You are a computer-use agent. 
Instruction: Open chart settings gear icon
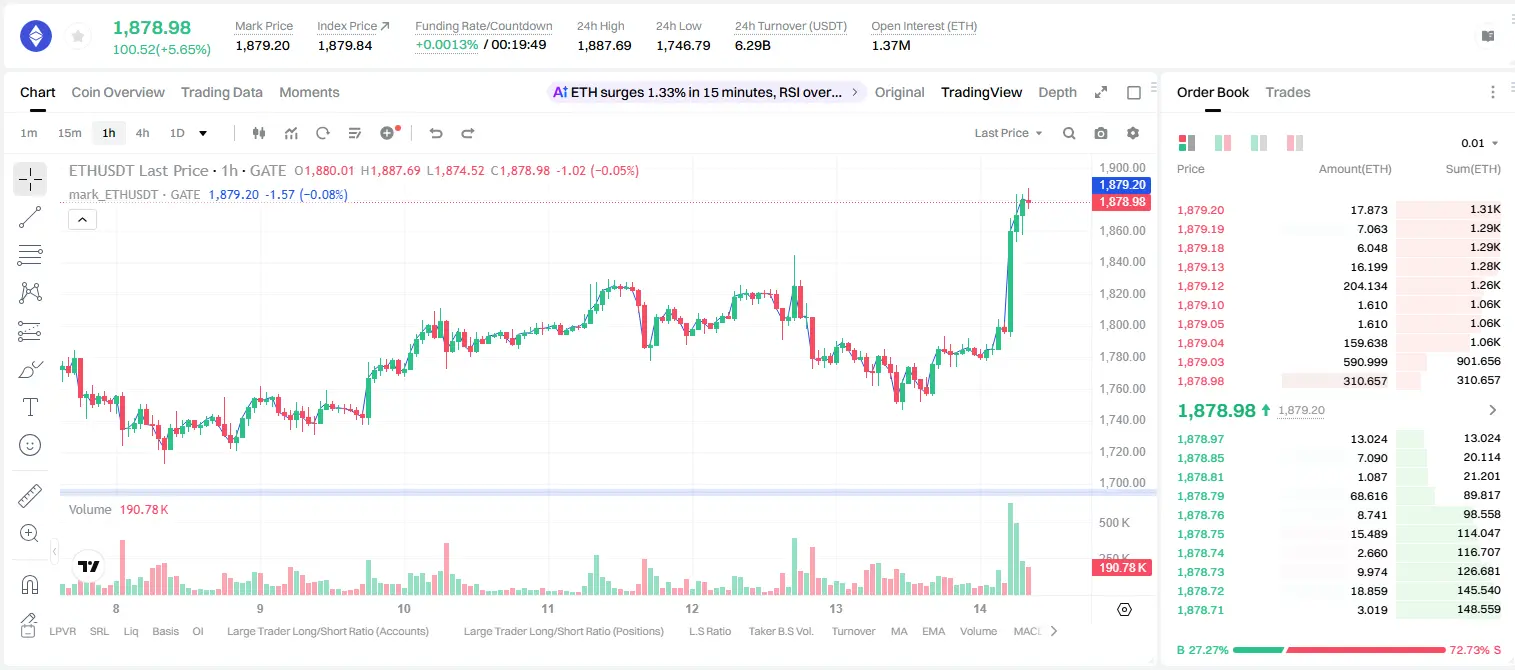coord(1133,133)
